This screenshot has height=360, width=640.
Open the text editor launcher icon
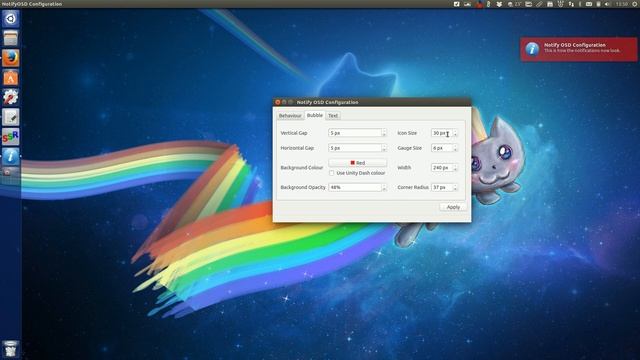click(x=11, y=117)
